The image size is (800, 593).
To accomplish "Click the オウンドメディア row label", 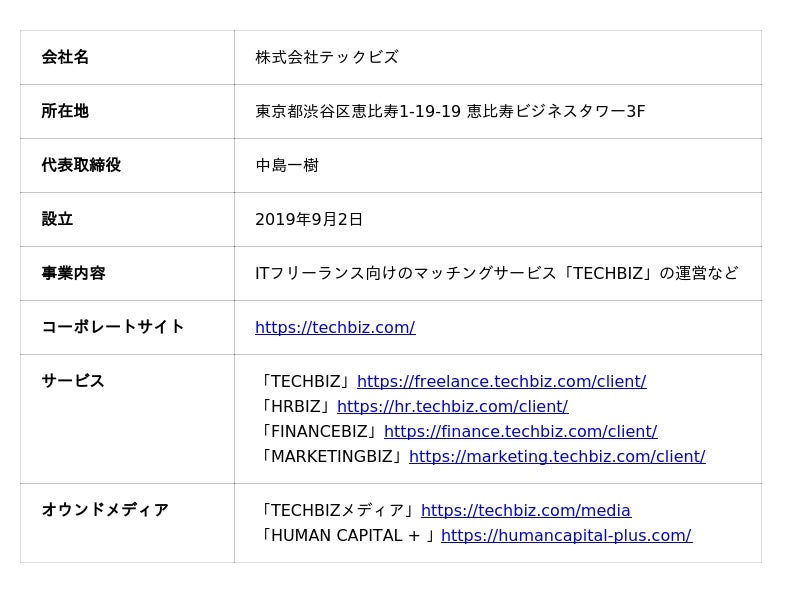I will (105, 510).
